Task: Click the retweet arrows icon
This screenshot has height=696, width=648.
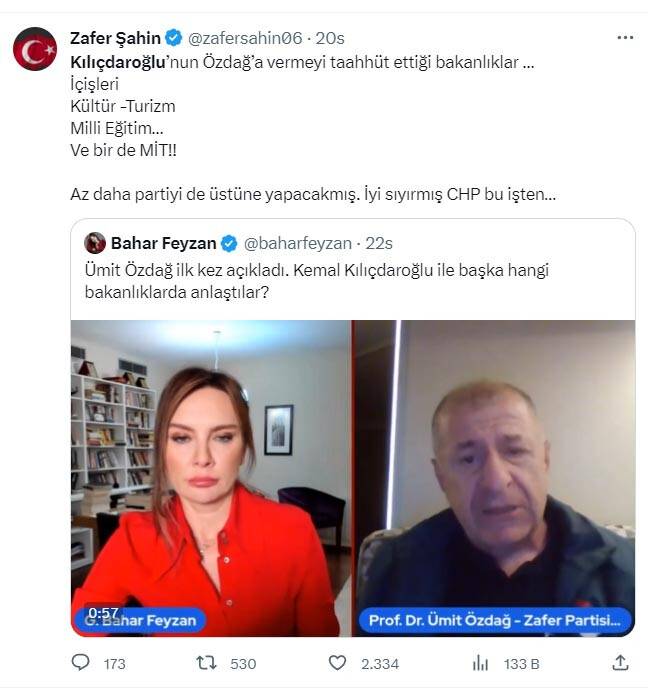Action: [206, 663]
